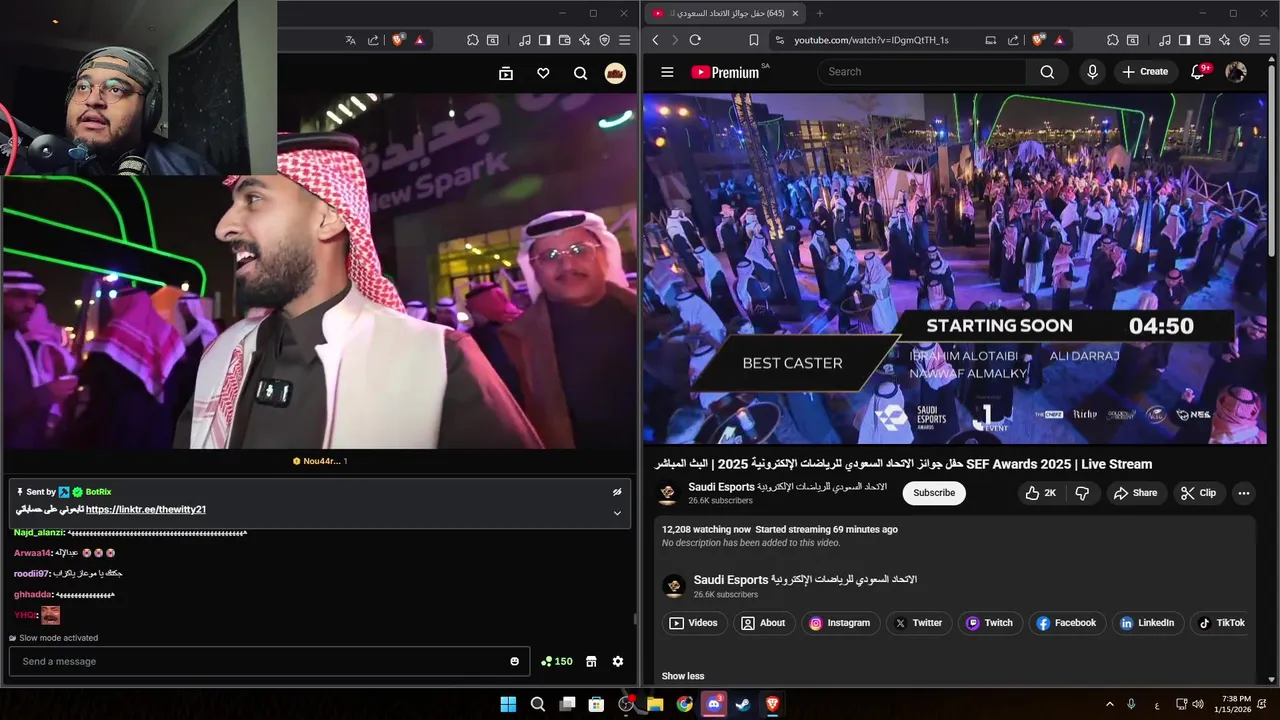Open Brave main menu in YouTube window
The image size is (1280, 720).
pos(1264,40)
